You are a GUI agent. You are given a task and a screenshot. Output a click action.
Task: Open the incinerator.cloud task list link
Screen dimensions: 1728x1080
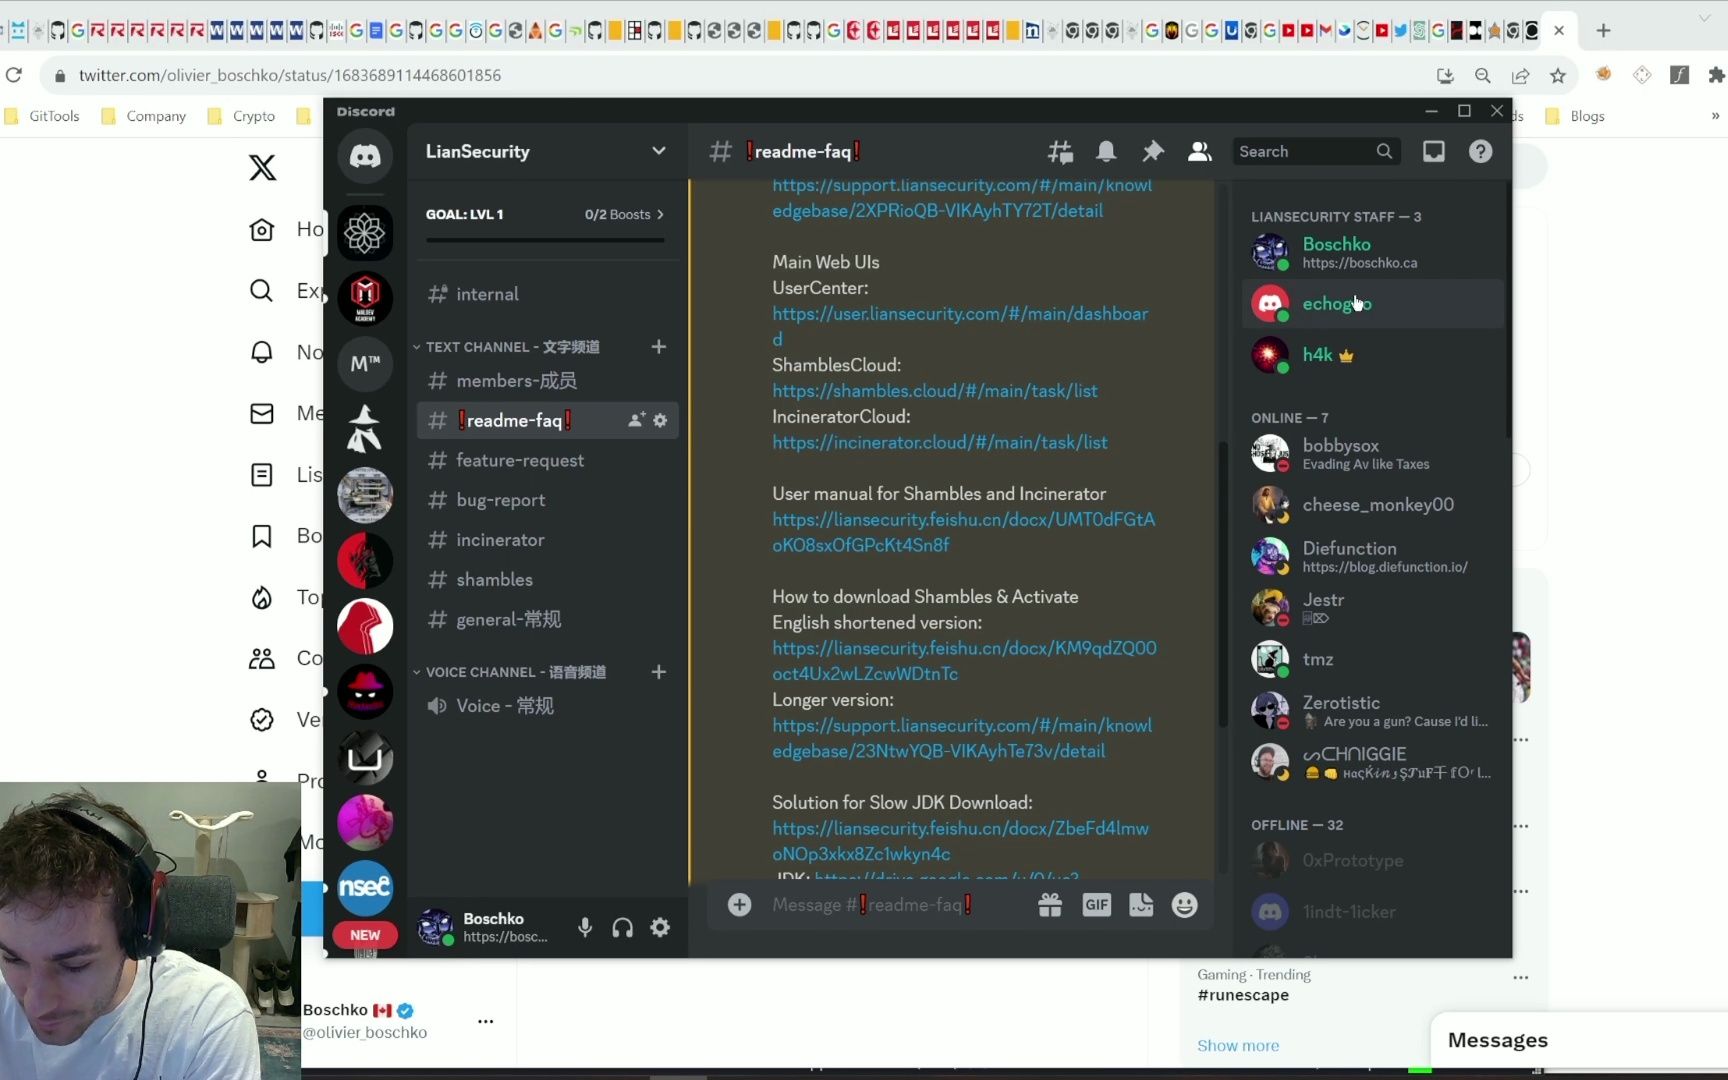coord(940,443)
